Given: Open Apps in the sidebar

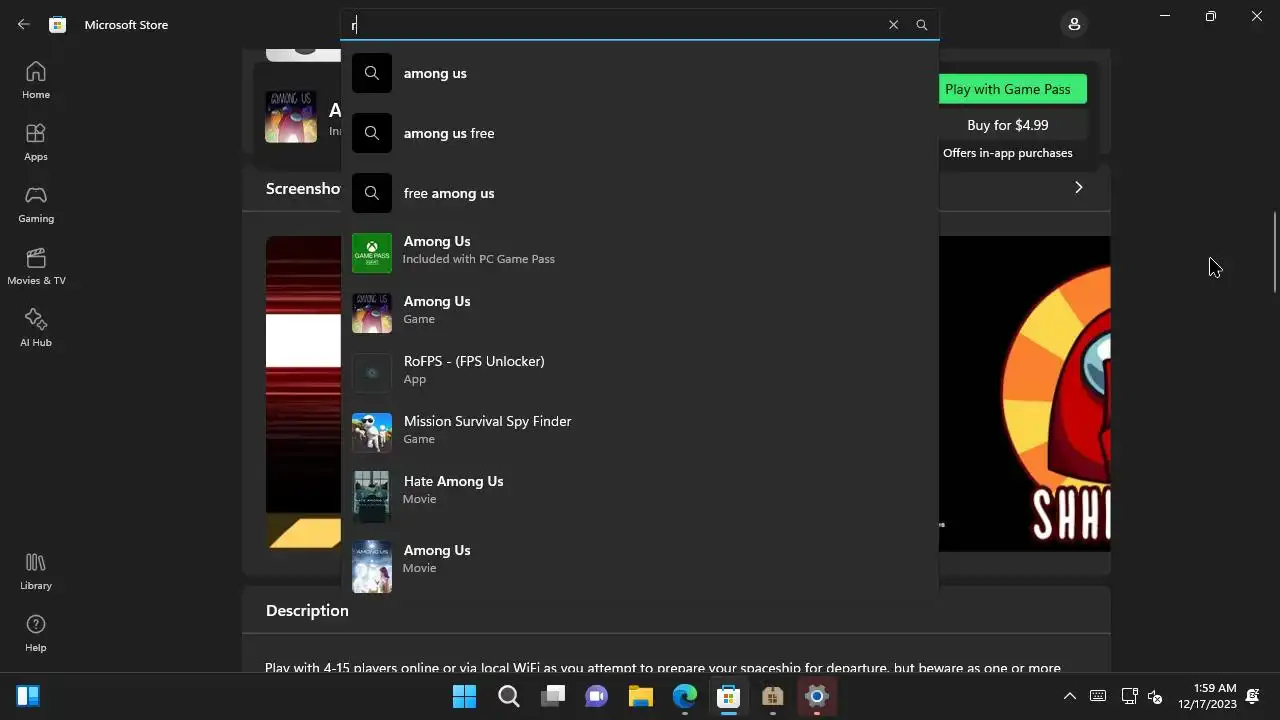Looking at the screenshot, I should 36,142.
